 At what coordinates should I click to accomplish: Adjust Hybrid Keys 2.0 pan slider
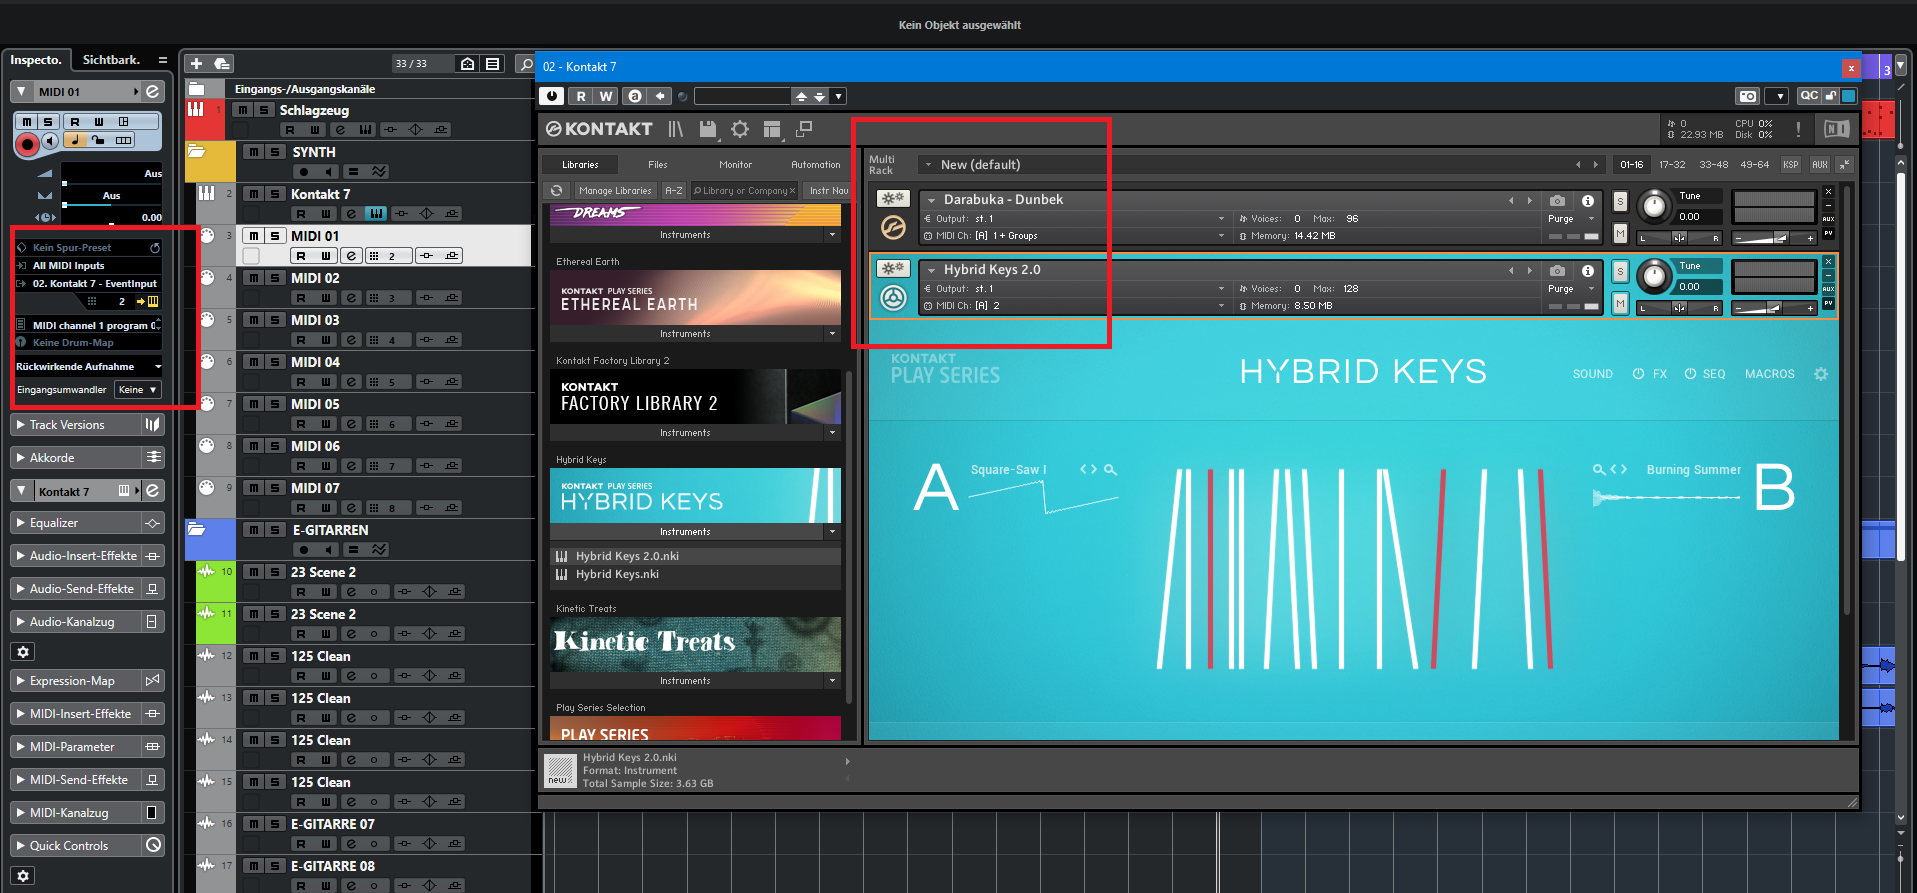(1679, 307)
